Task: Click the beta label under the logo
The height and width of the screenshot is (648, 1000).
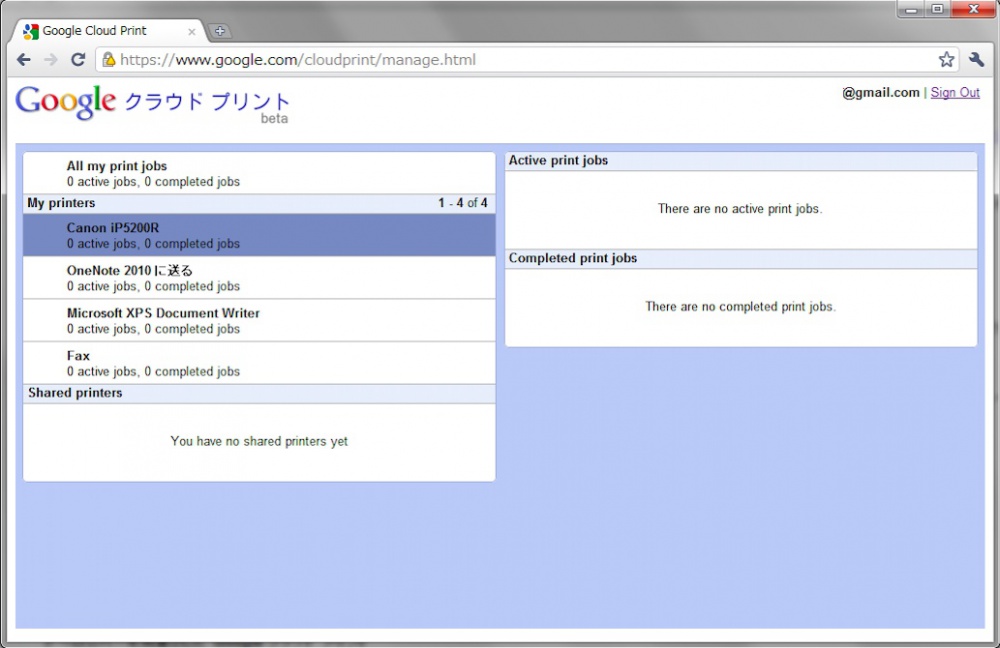Action: pos(274,119)
